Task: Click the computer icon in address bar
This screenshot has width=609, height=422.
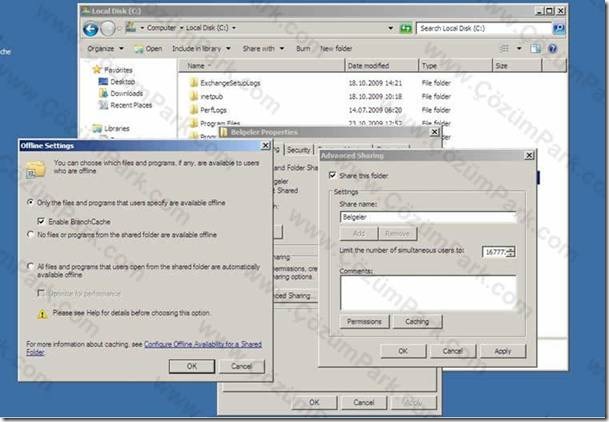Action: click(131, 27)
